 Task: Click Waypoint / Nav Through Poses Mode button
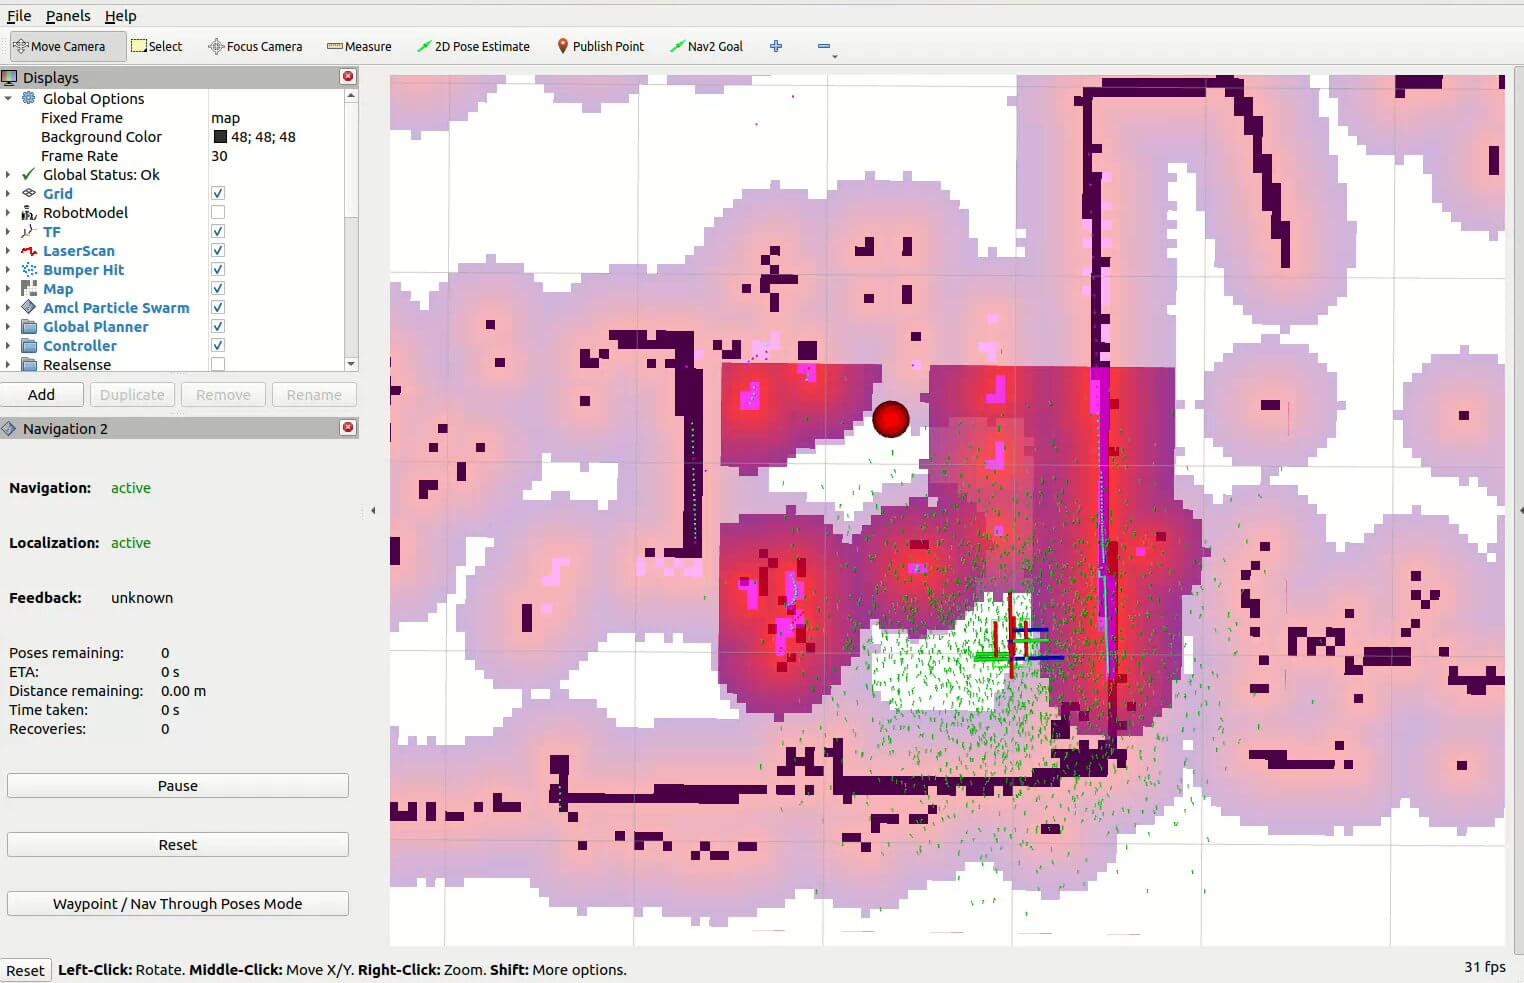177,903
